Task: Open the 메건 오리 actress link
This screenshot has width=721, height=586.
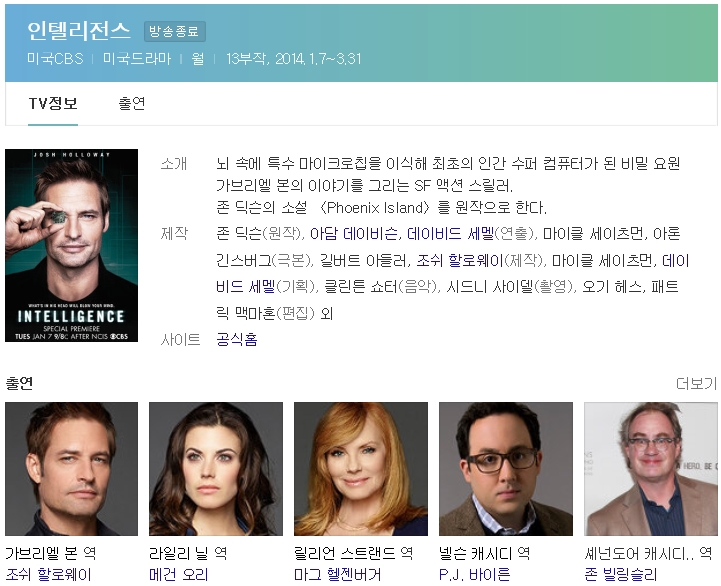Action: (x=179, y=575)
